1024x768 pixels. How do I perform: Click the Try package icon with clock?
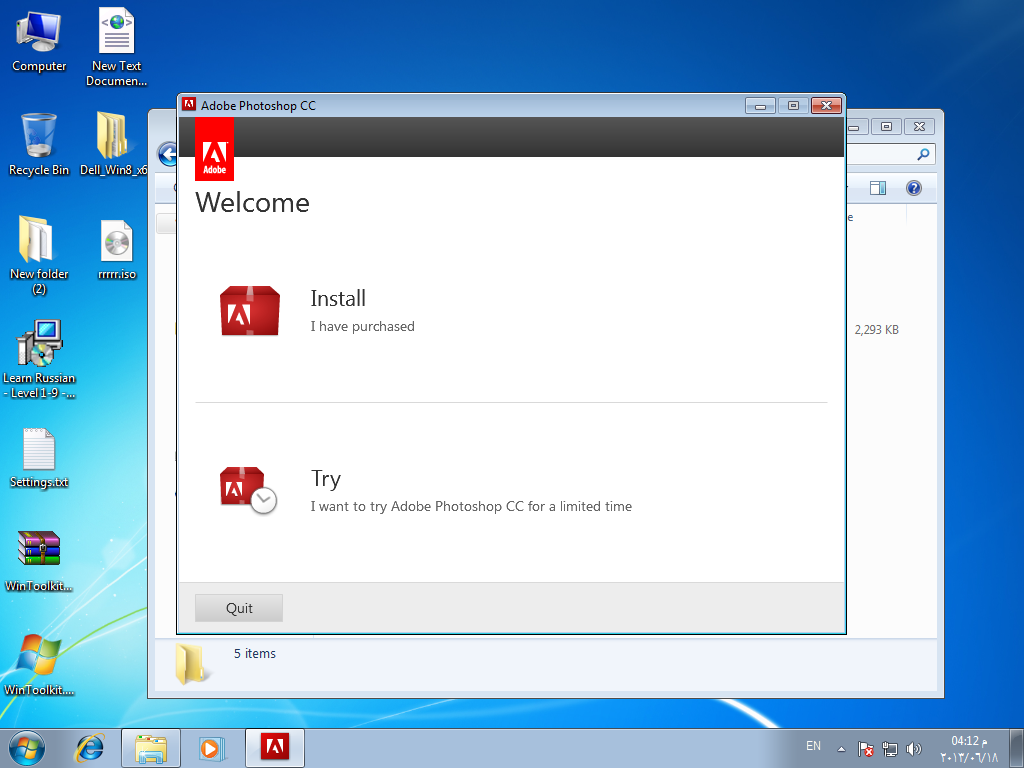point(248,490)
